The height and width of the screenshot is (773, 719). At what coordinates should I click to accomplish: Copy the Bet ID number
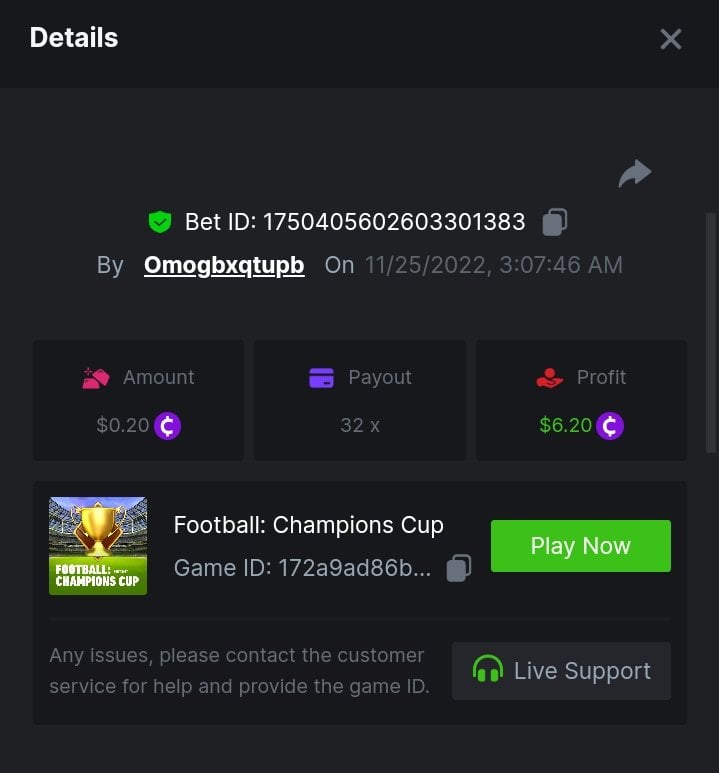[x=555, y=222]
